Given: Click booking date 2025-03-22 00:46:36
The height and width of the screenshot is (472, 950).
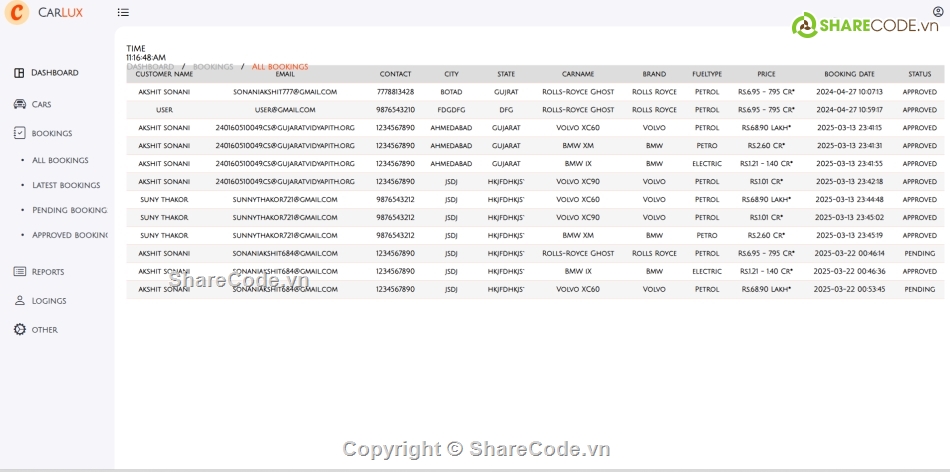Looking at the screenshot, I should point(849,271).
